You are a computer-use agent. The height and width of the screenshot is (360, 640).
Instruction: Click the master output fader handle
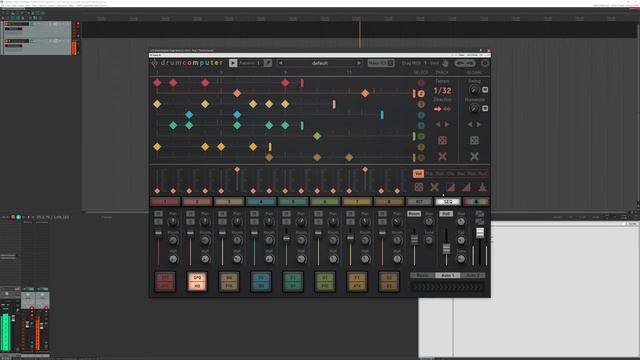(x=480, y=233)
